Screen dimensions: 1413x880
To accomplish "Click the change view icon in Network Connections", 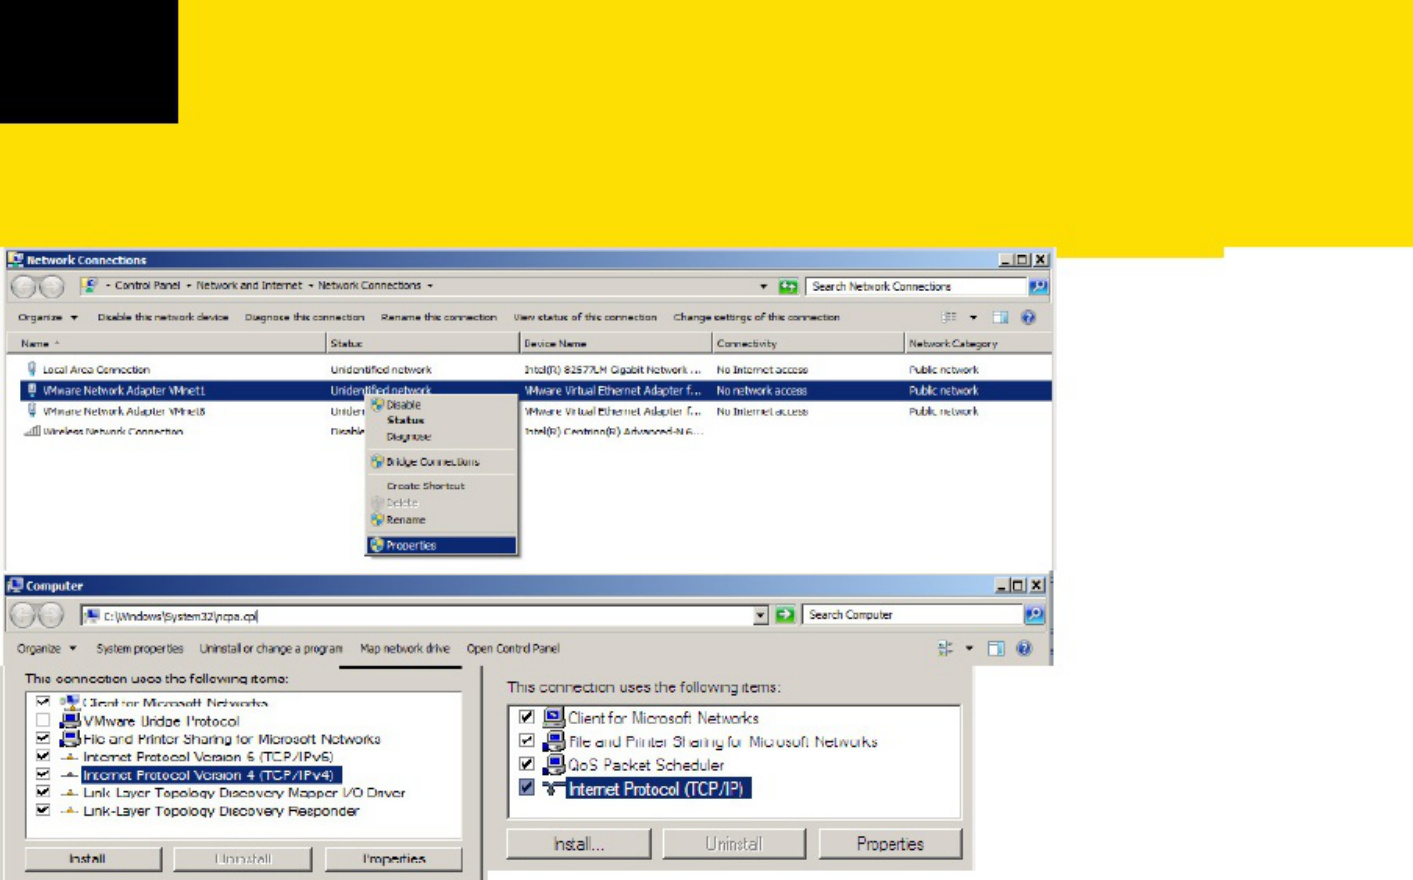I will [x=949, y=318].
